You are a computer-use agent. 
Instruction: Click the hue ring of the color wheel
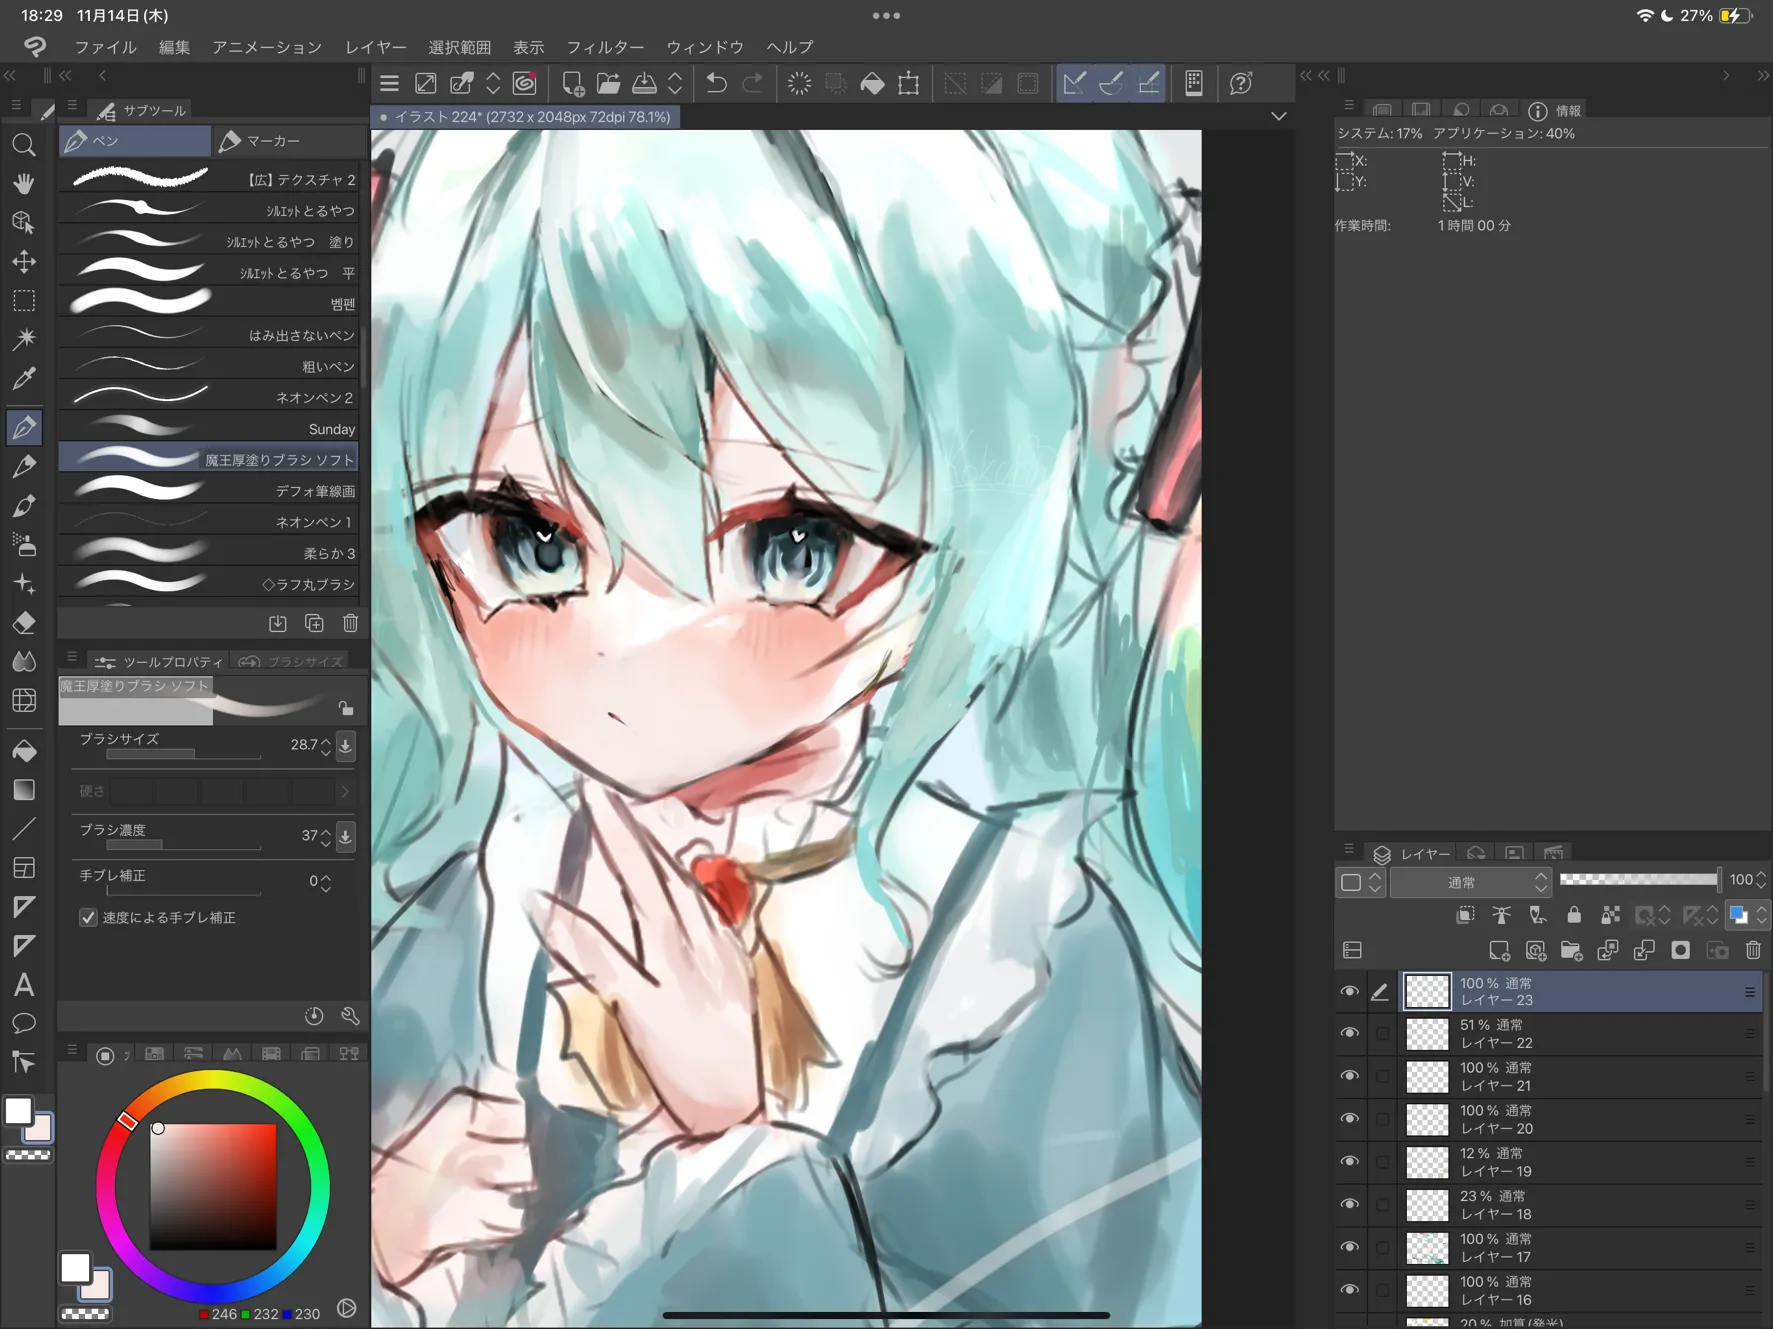212,1079
